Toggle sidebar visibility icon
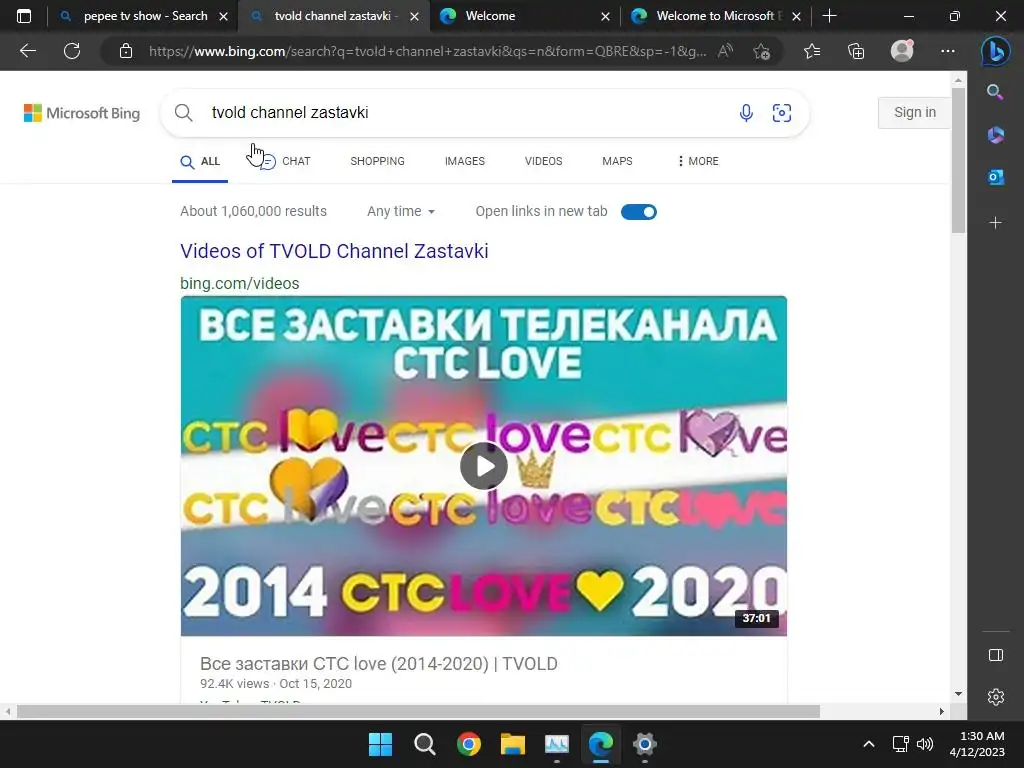This screenshot has width=1024, height=768. coord(995,655)
